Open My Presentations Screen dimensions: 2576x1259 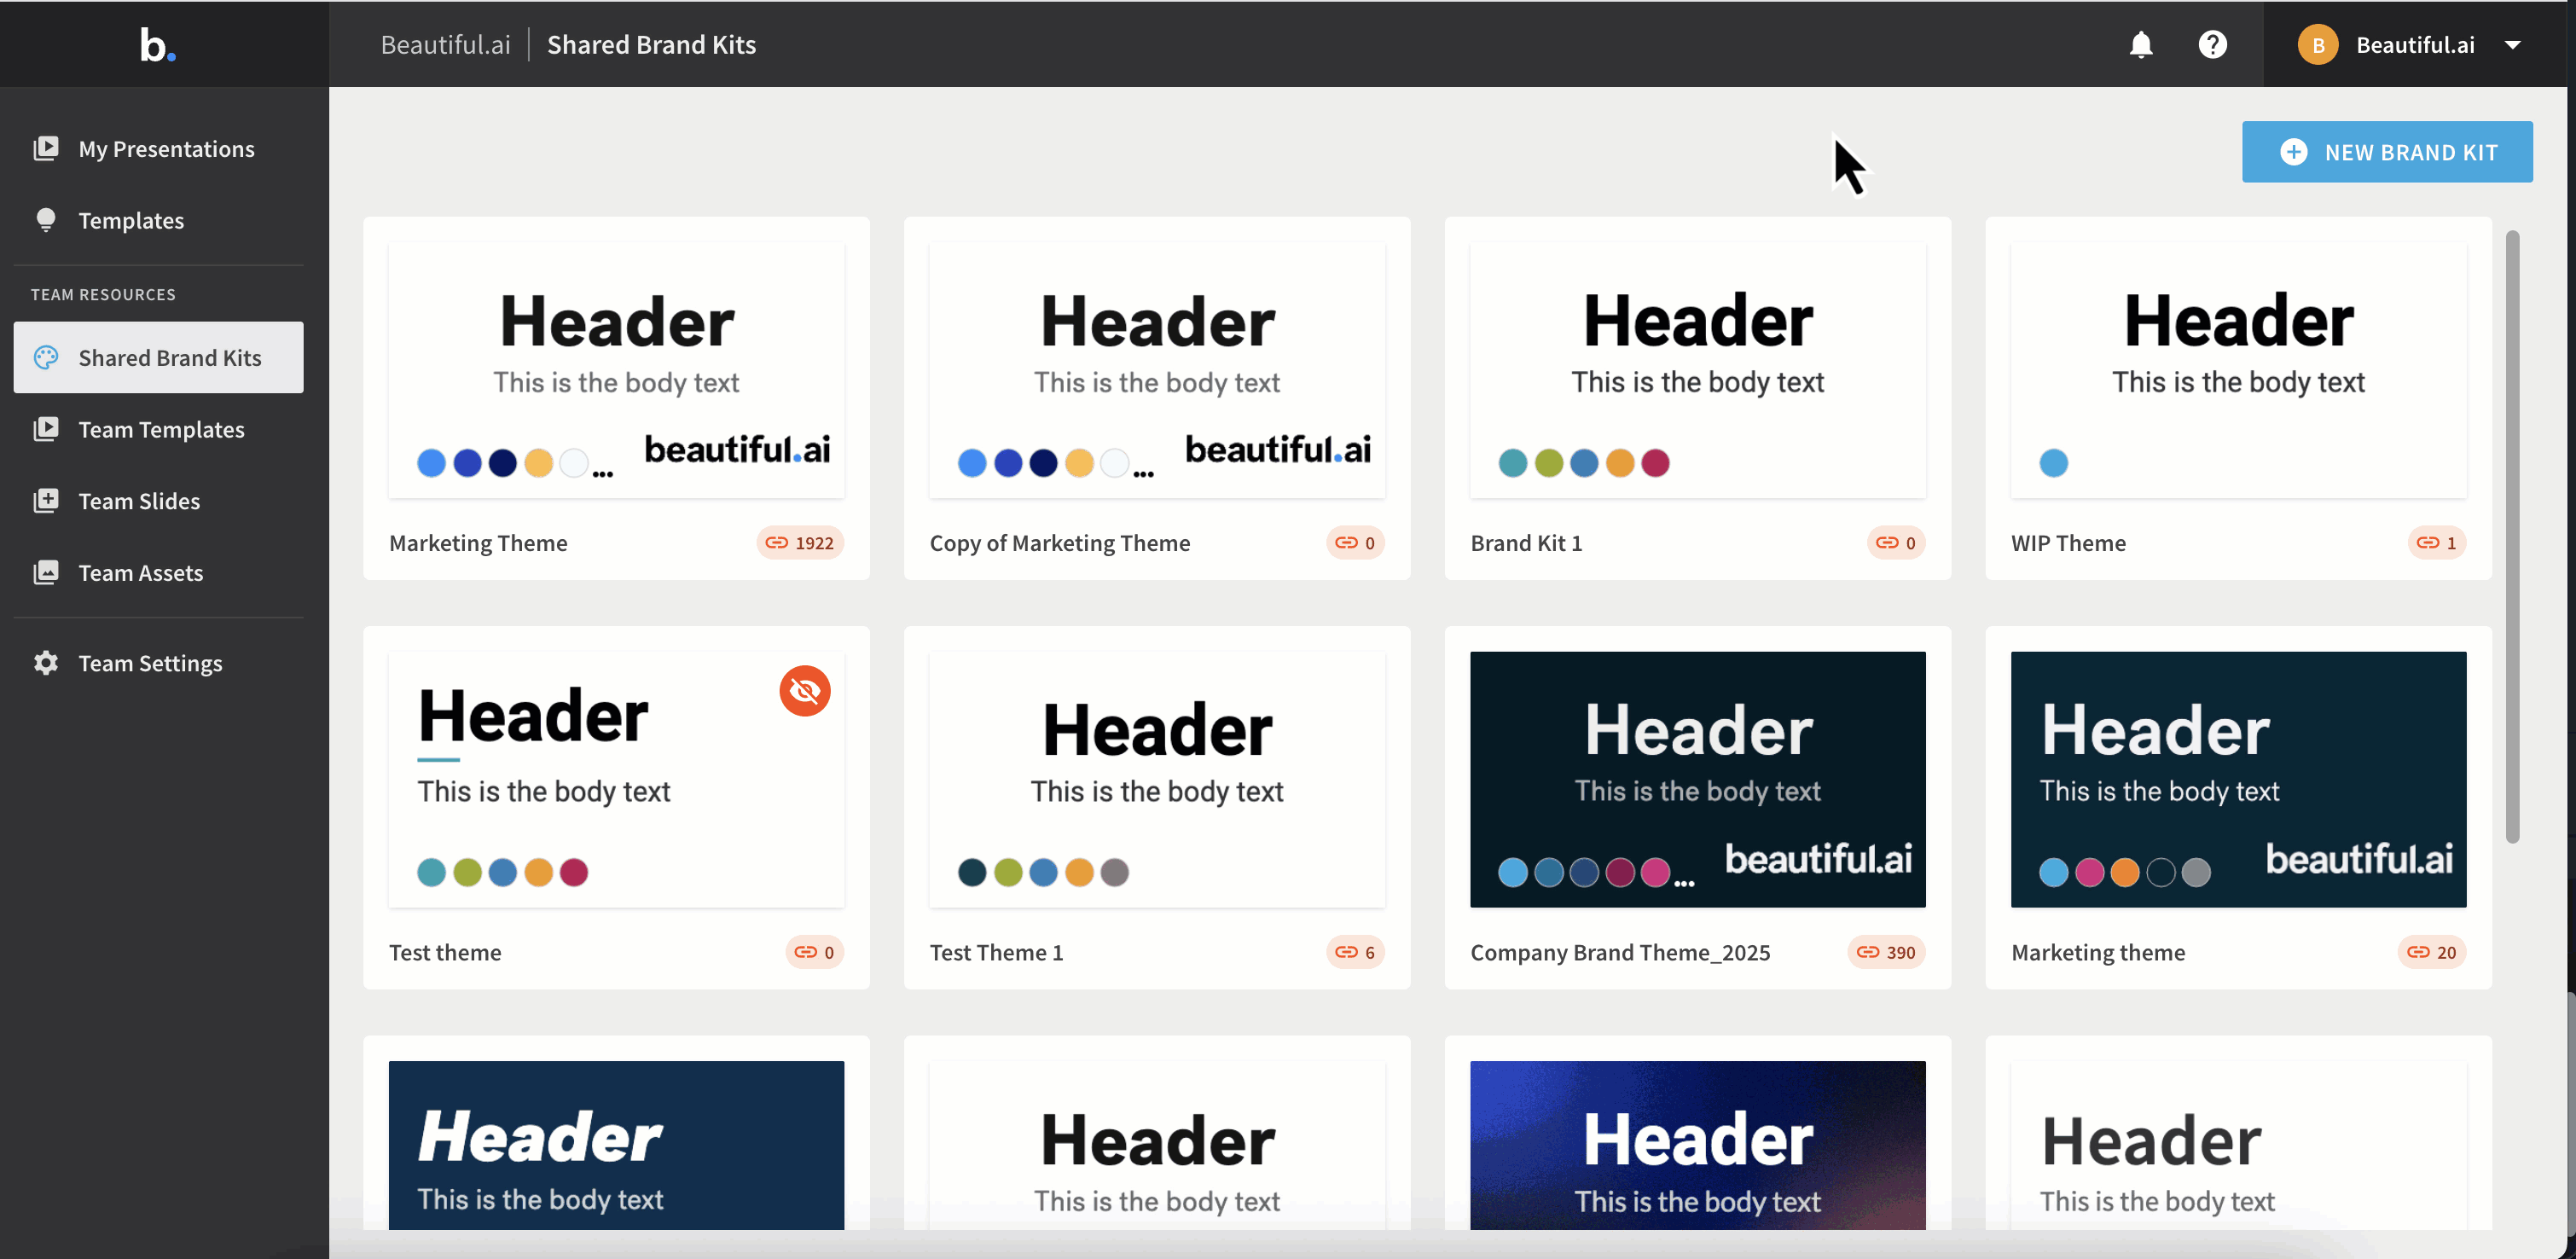click(x=159, y=148)
